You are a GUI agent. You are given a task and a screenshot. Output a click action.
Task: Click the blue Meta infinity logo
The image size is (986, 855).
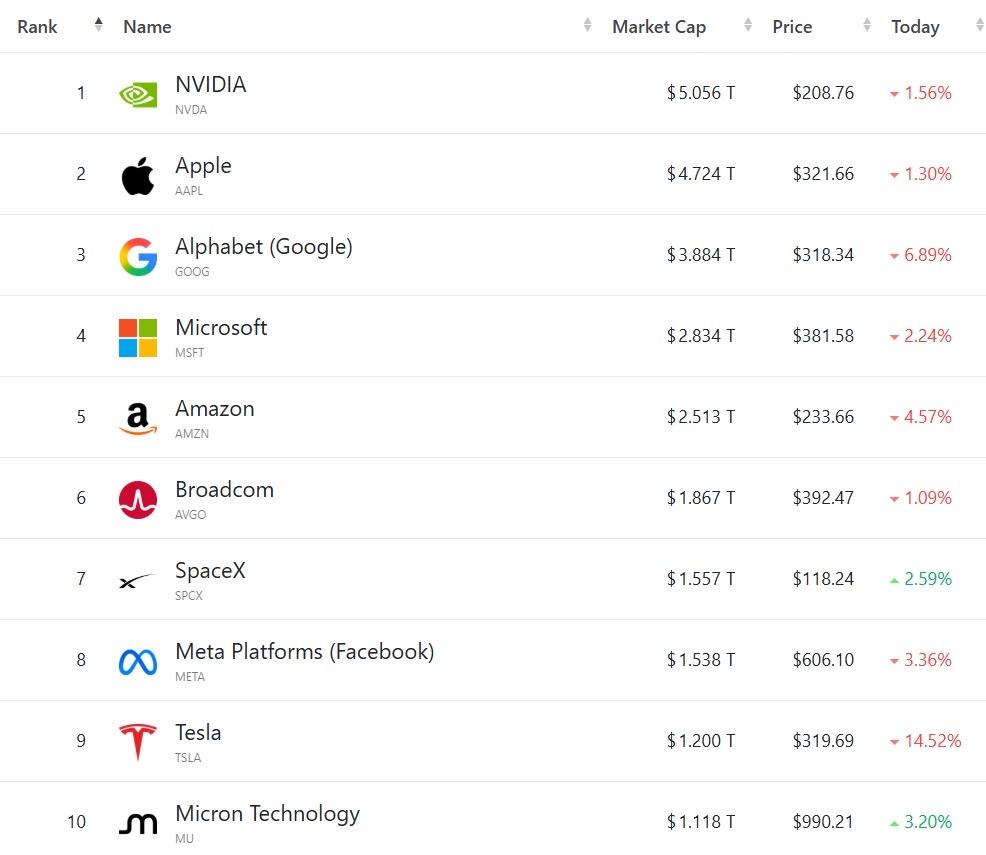[138, 662]
